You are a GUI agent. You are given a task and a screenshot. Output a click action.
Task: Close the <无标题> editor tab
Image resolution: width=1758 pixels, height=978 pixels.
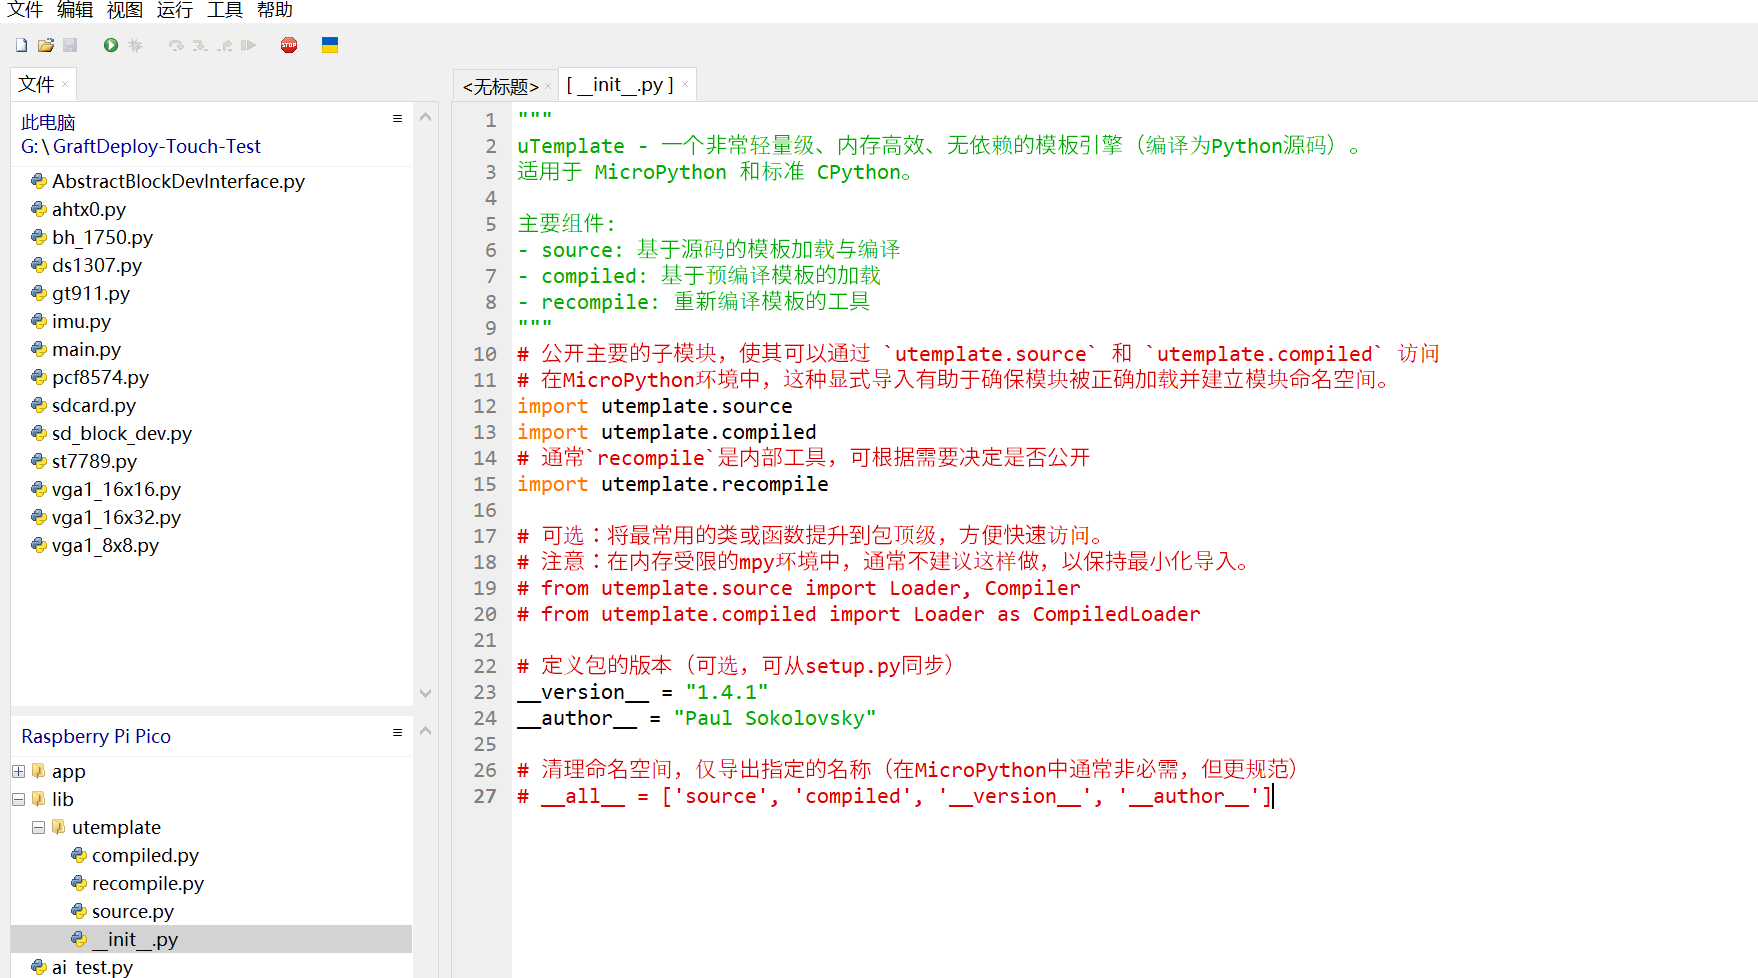(548, 87)
